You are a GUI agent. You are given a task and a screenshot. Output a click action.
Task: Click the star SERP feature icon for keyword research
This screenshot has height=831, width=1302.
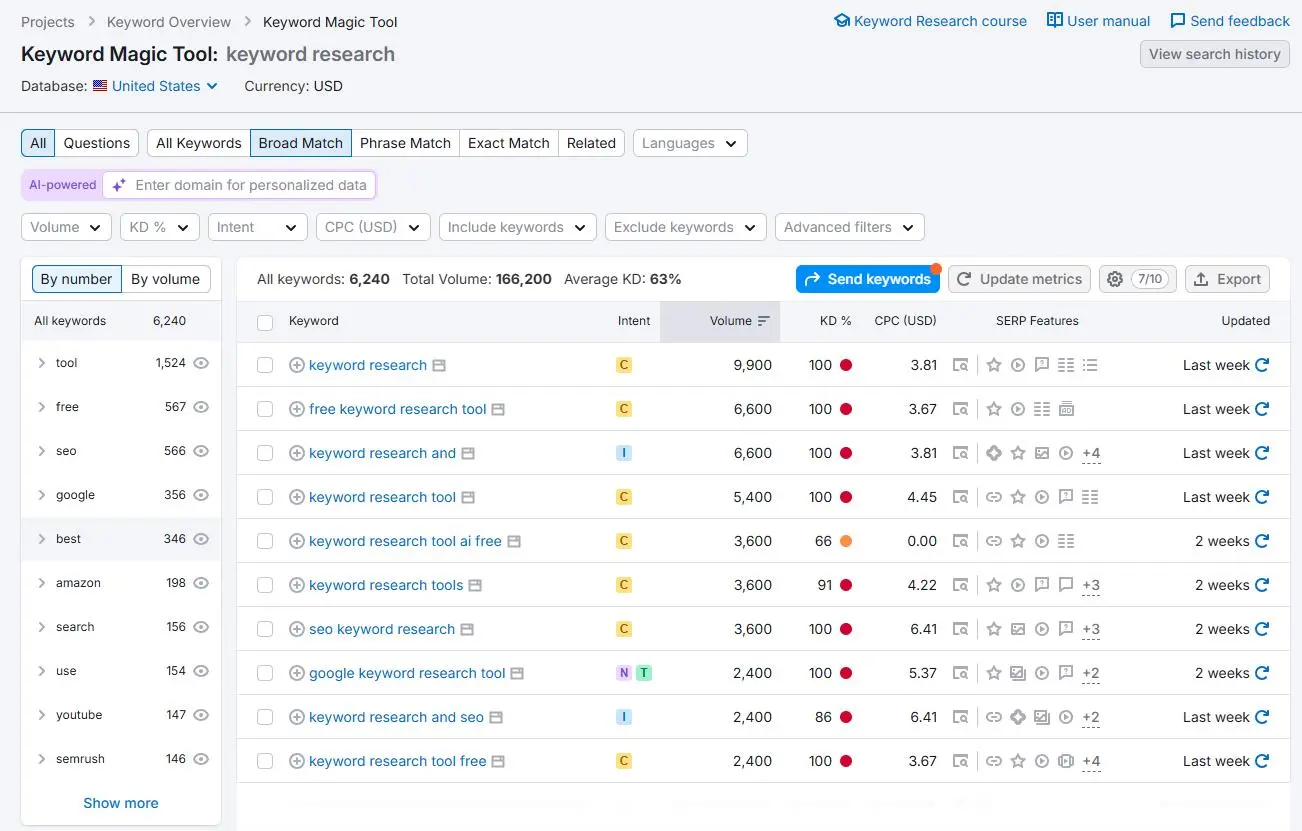pyautogui.click(x=994, y=365)
